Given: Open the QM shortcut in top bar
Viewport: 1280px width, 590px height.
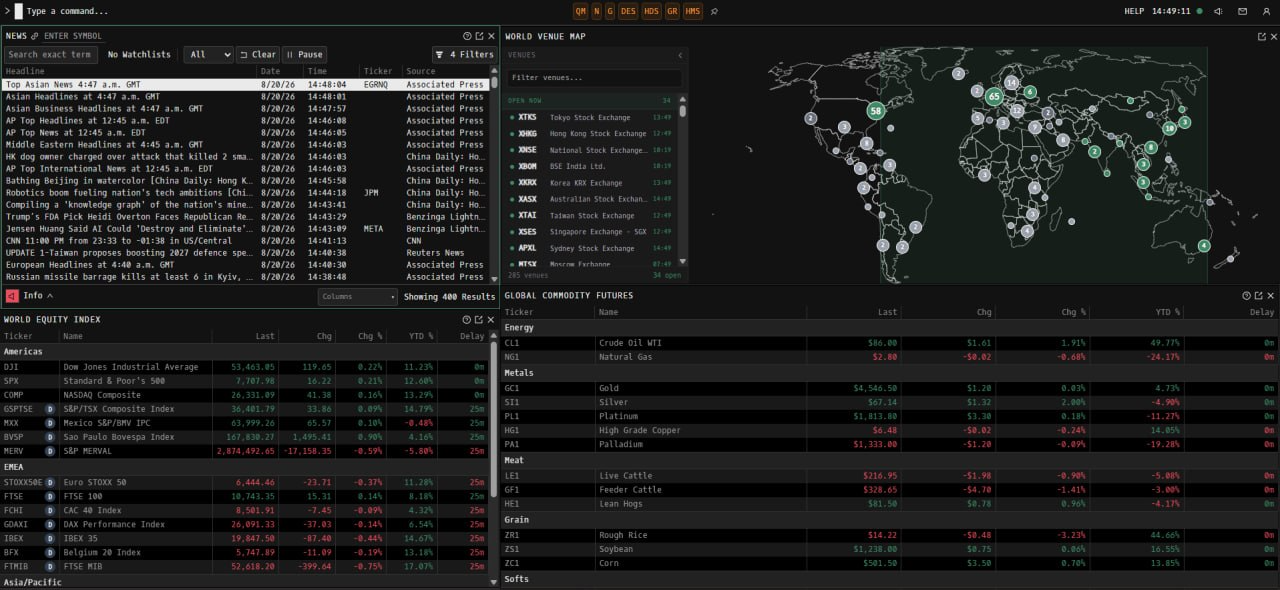Looking at the screenshot, I should click(x=581, y=11).
